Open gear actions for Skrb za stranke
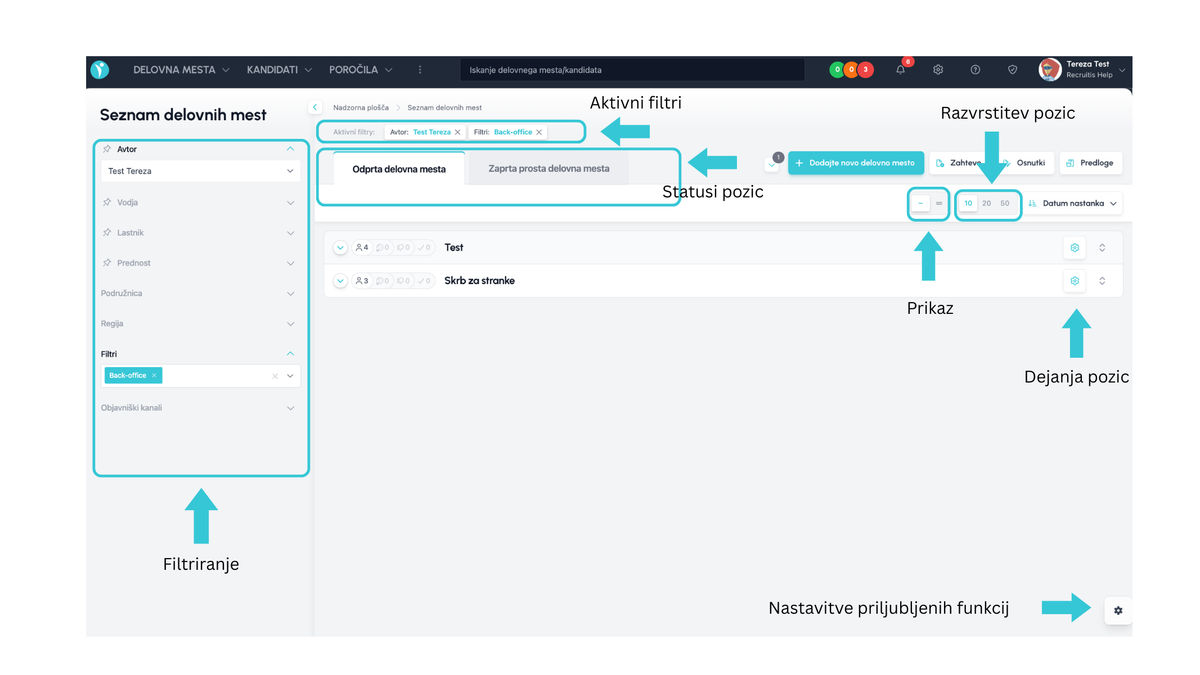This screenshot has width=1200, height=675. click(1074, 281)
